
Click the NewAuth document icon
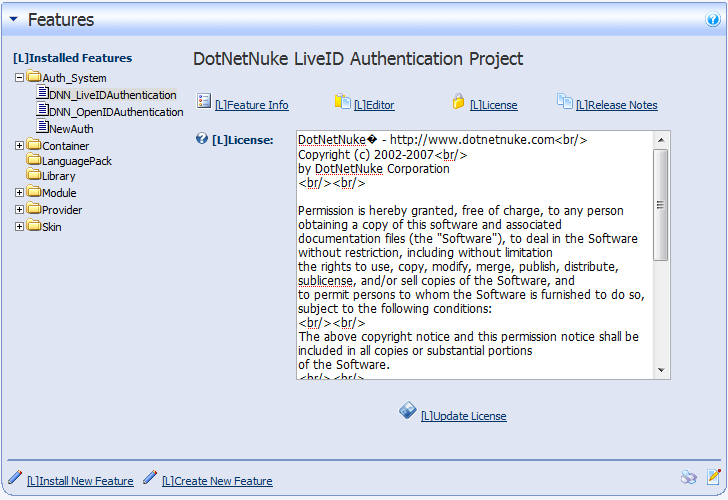pyautogui.click(x=43, y=126)
